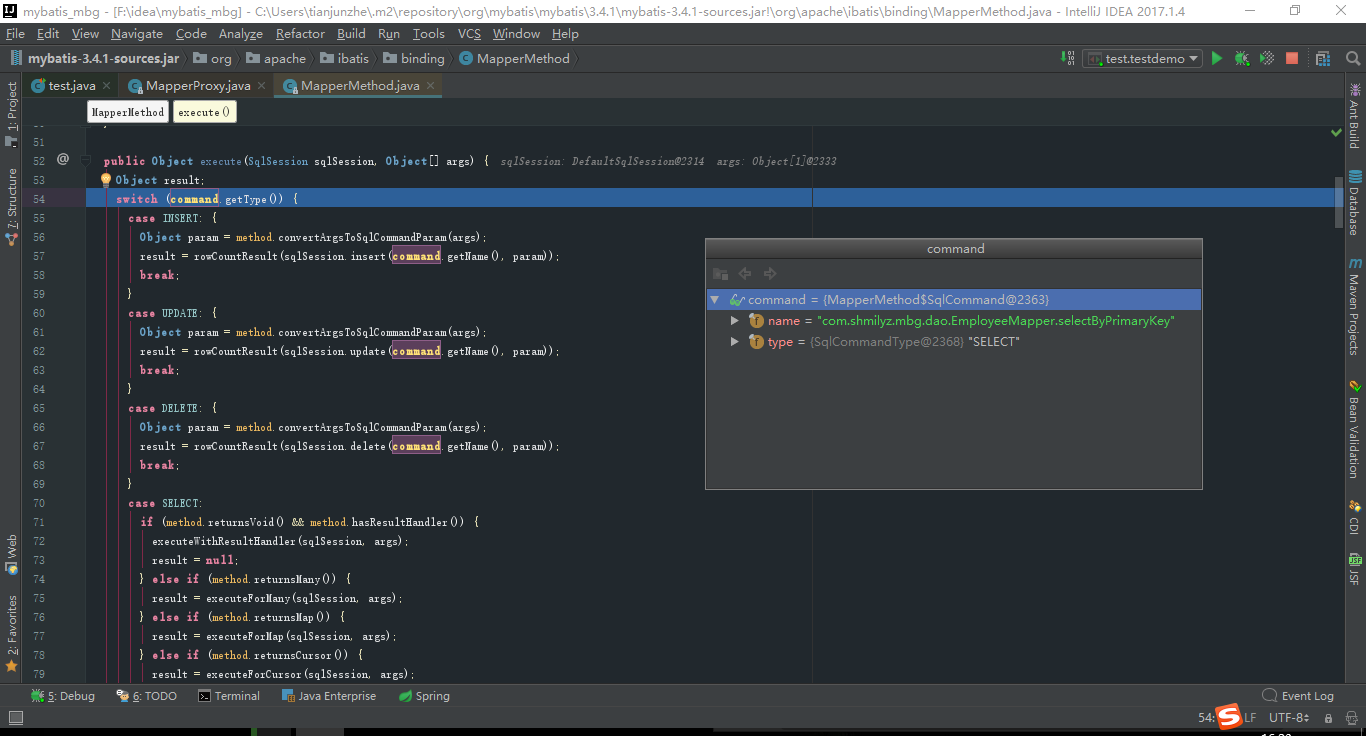The height and width of the screenshot is (736, 1366).
Task: Expand the type variable in command popup
Action: 734,341
